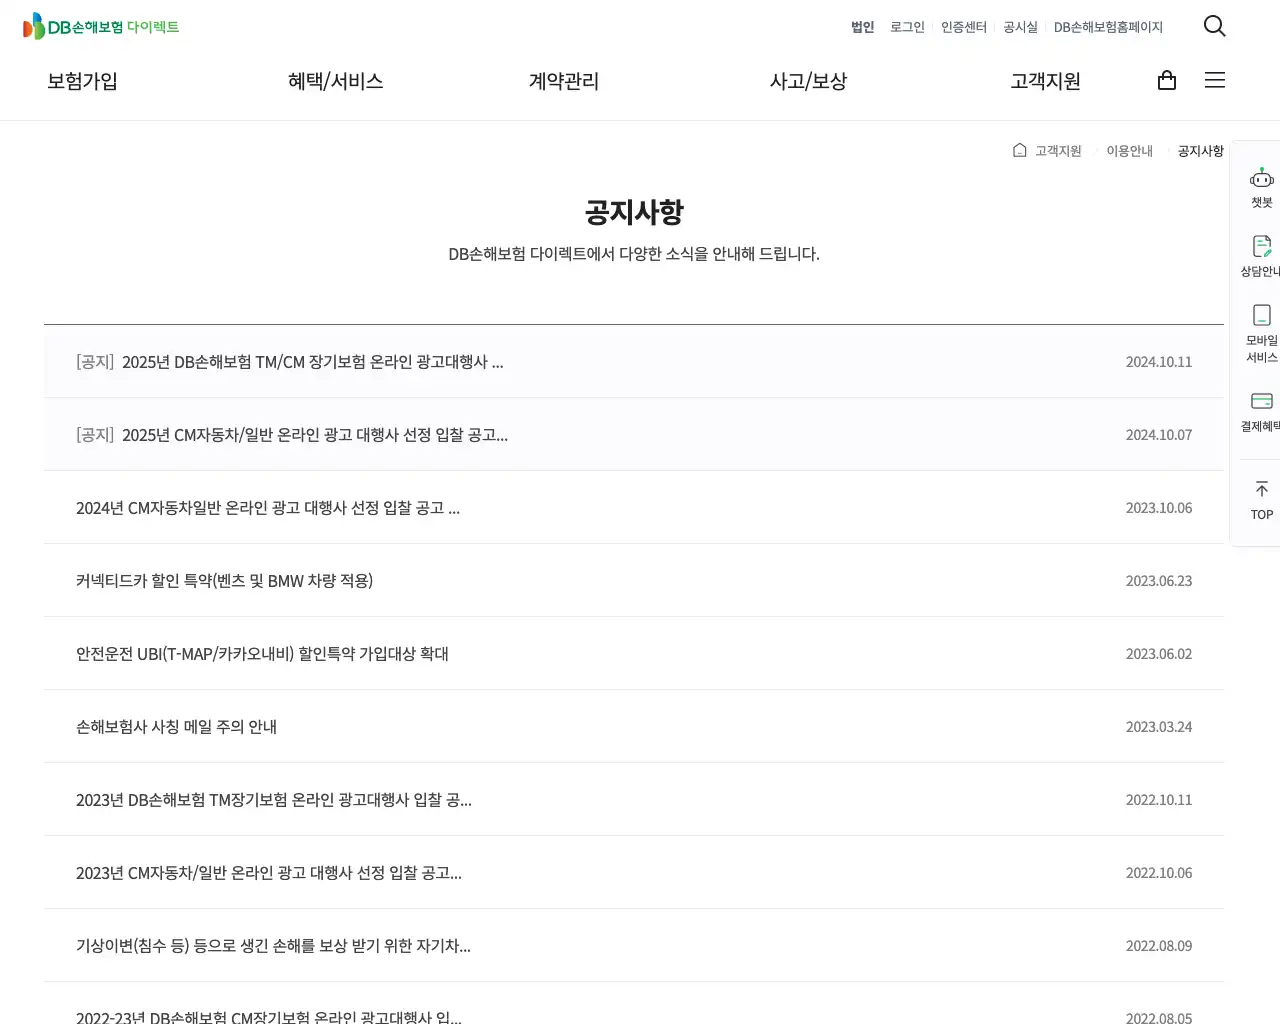Select the 상담안내 consultation guide icon
The image size is (1280, 1024).
tap(1260, 253)
